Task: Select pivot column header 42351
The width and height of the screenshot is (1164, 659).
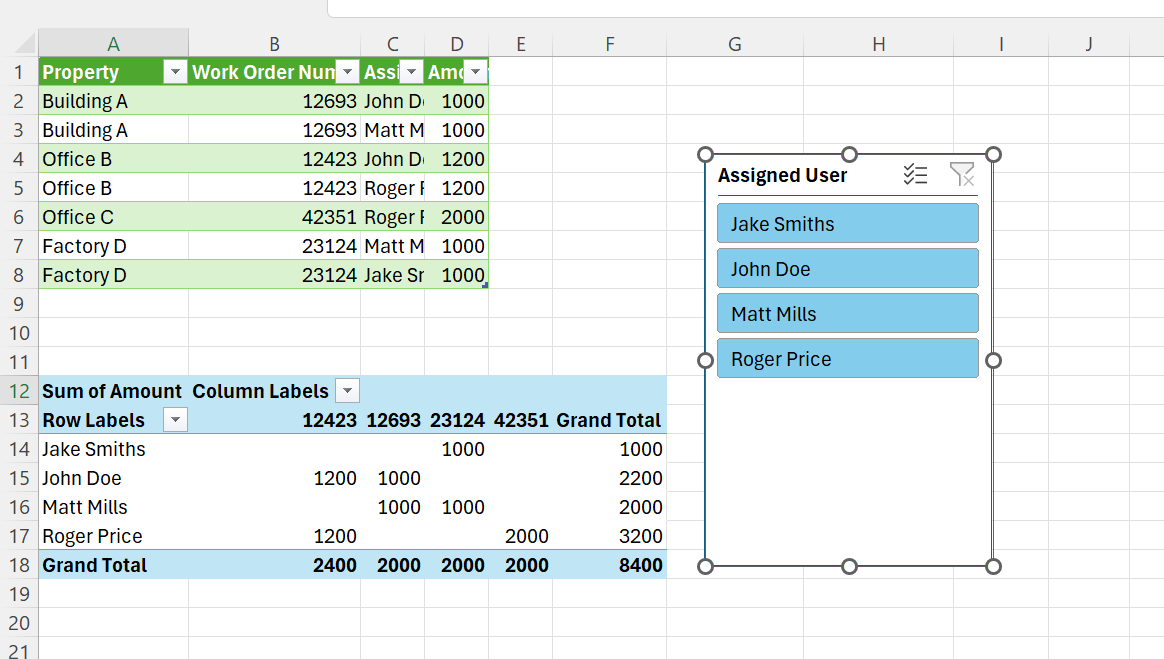Action: (520, 420)
